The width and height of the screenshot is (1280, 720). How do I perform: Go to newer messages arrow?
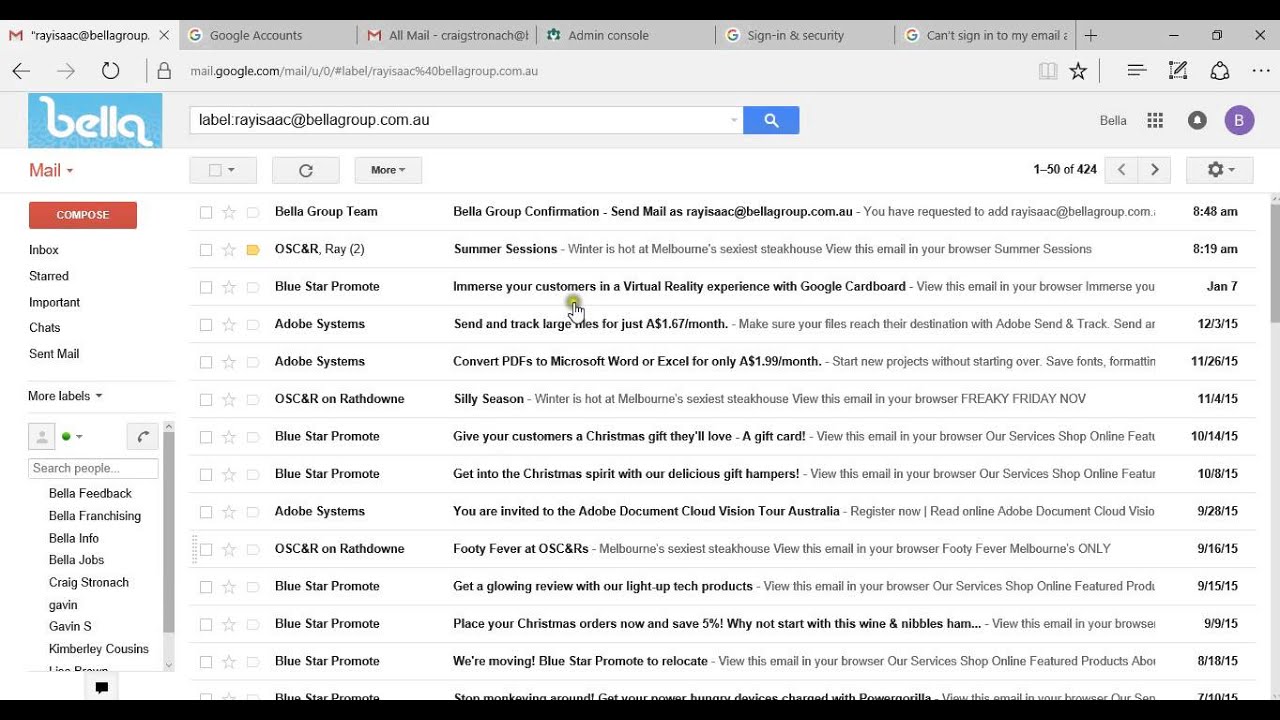click(1121, 170)
